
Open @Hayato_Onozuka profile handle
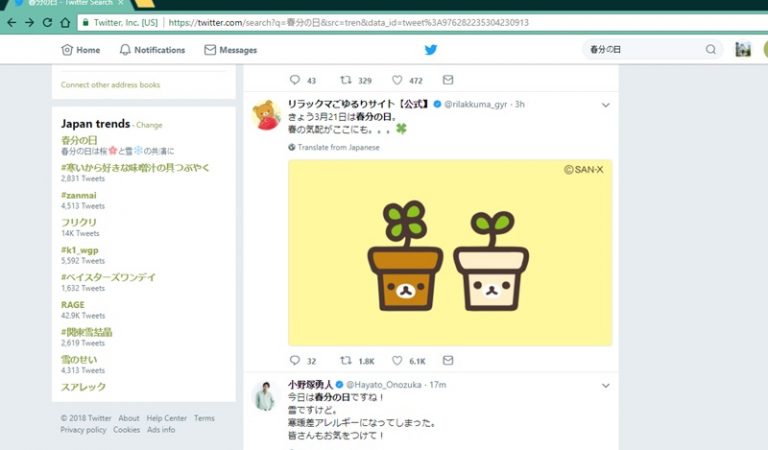[384, 385]
